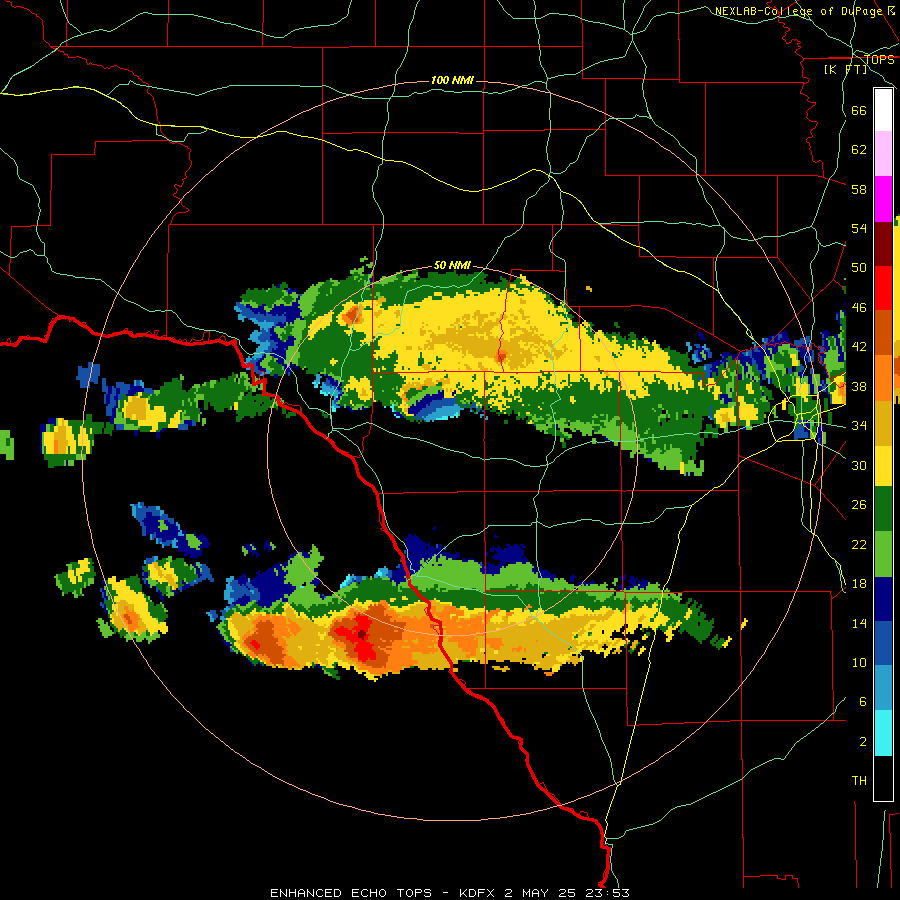900x900 pixels.
Task: Click the black TH threshold swatch
Action: 883,778
